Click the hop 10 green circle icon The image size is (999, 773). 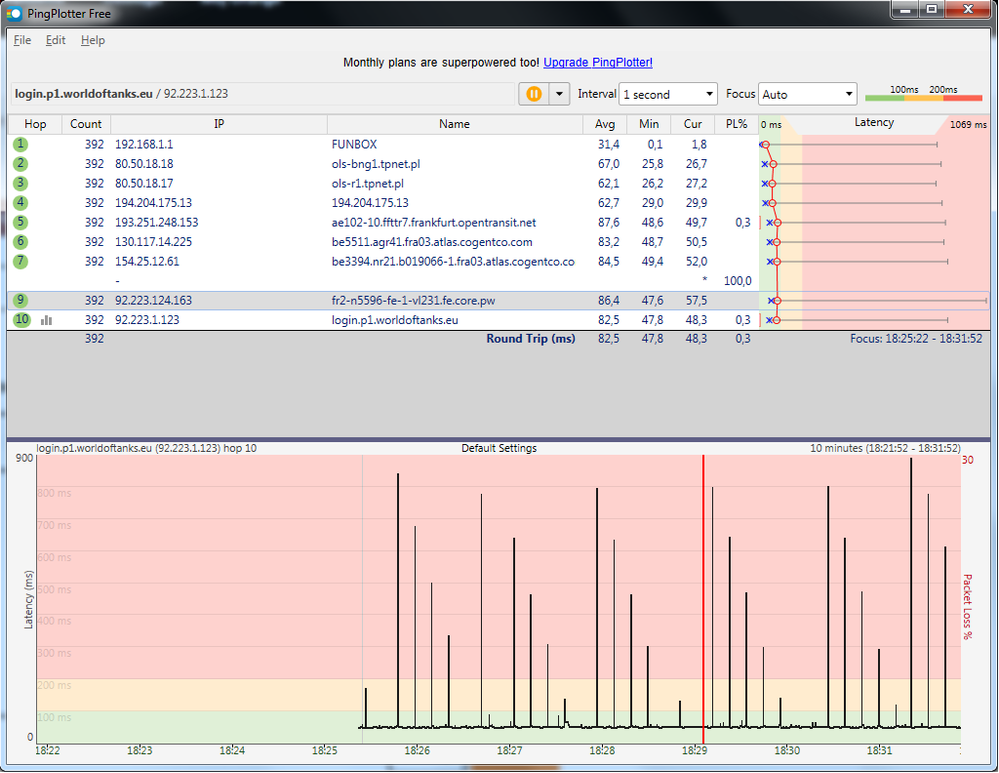21,320
